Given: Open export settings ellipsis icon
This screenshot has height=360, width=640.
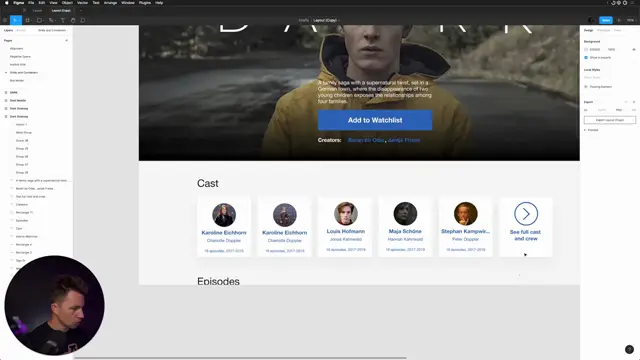Looking at the screenshot, I should tap(633, 110).
